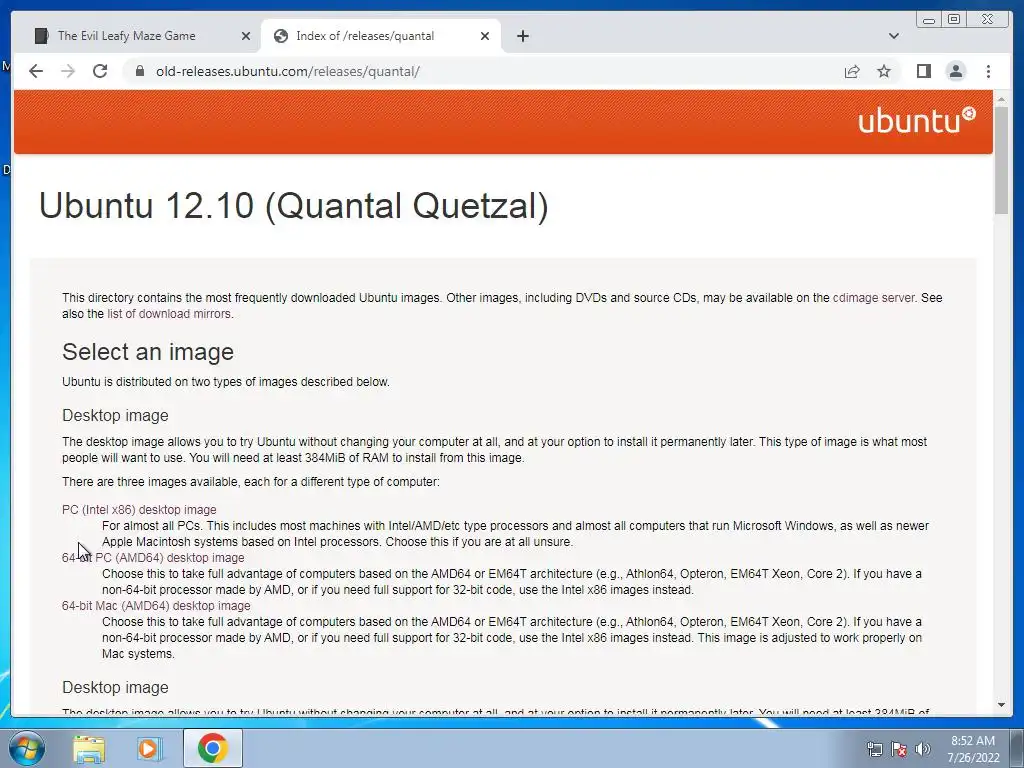Close the Evil Leafy Maze Game tab
Viewport: 1024px width, 768px height.
(x=246, y=36)
